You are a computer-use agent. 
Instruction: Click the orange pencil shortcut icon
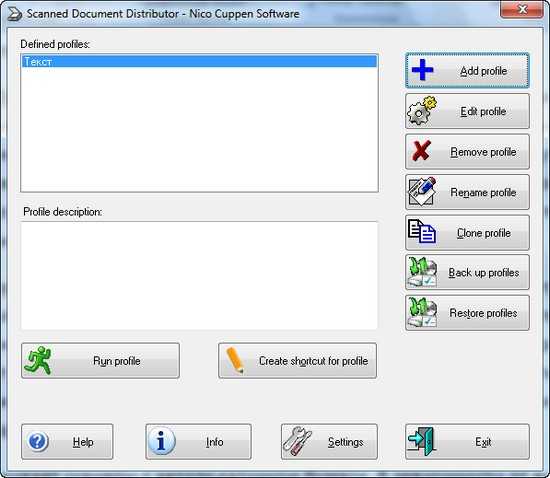[x=235, y=361]
